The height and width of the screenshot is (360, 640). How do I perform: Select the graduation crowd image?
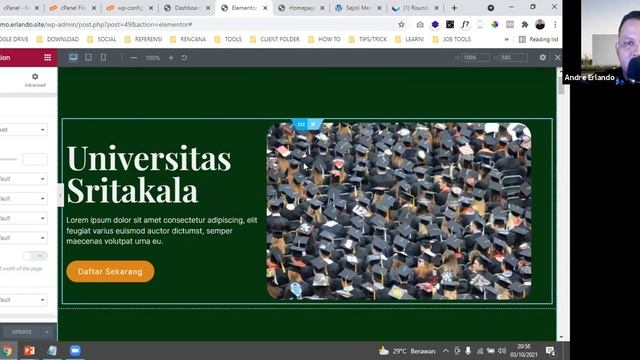(399, 211)
